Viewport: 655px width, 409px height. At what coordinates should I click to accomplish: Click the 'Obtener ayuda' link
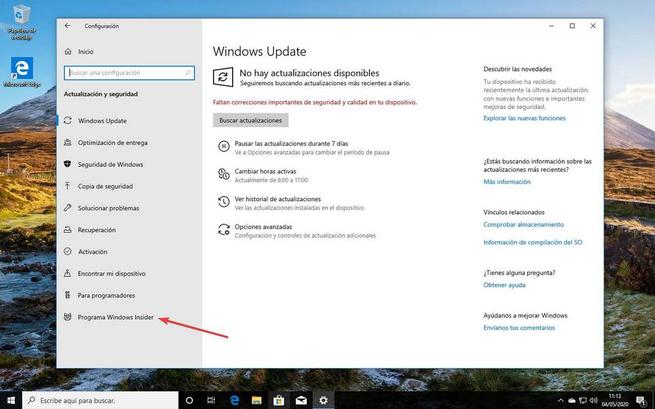pyautogui.click(x=504, y=285)
